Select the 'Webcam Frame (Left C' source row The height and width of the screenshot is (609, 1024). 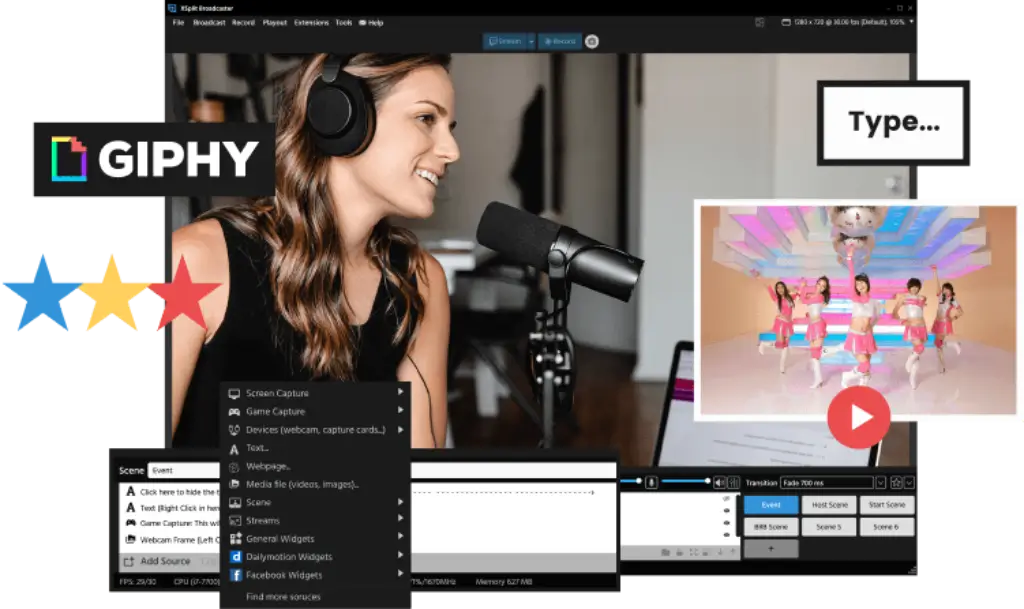(x=172, y=539)
